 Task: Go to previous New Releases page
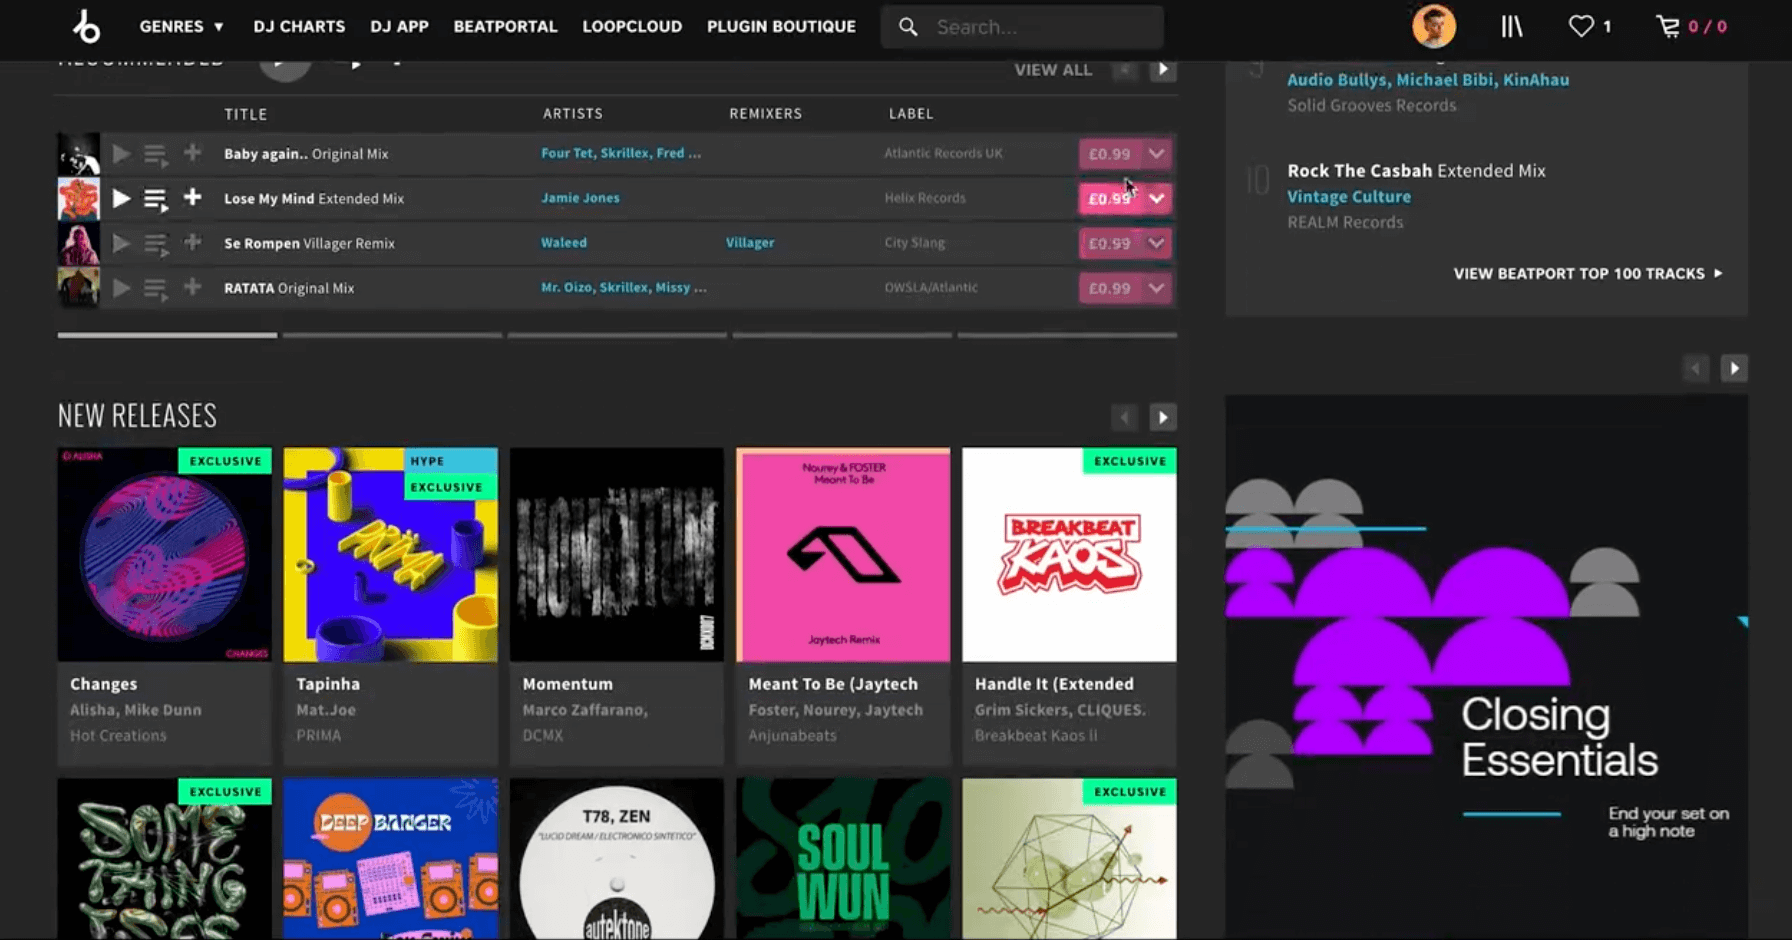(x=1124, y=417)
